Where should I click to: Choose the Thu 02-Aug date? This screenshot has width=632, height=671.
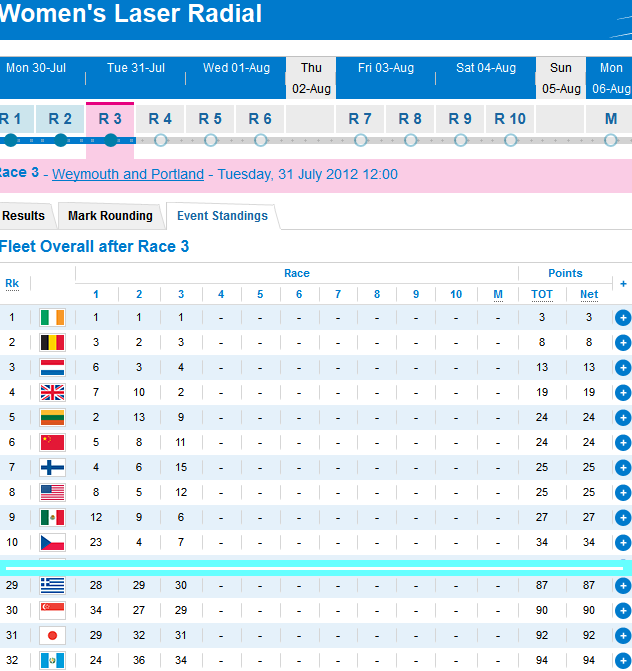pos(311,78)
